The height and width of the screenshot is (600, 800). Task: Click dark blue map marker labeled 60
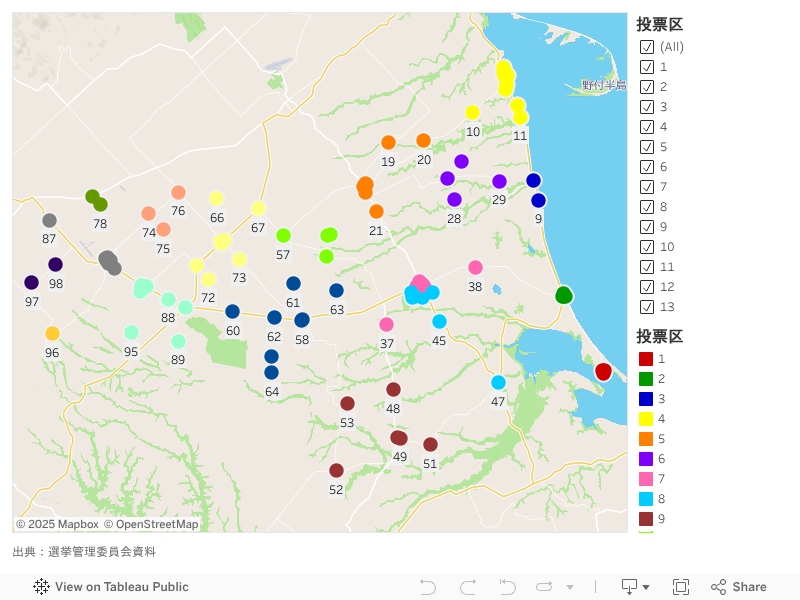pos(233,311)
